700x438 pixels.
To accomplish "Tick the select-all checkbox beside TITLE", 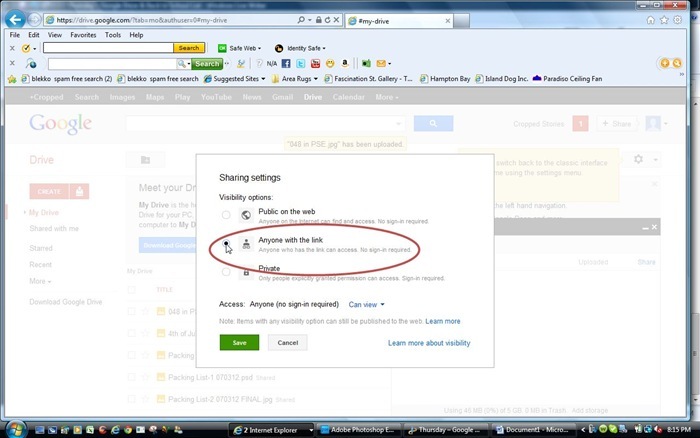I will click(132, 290).
